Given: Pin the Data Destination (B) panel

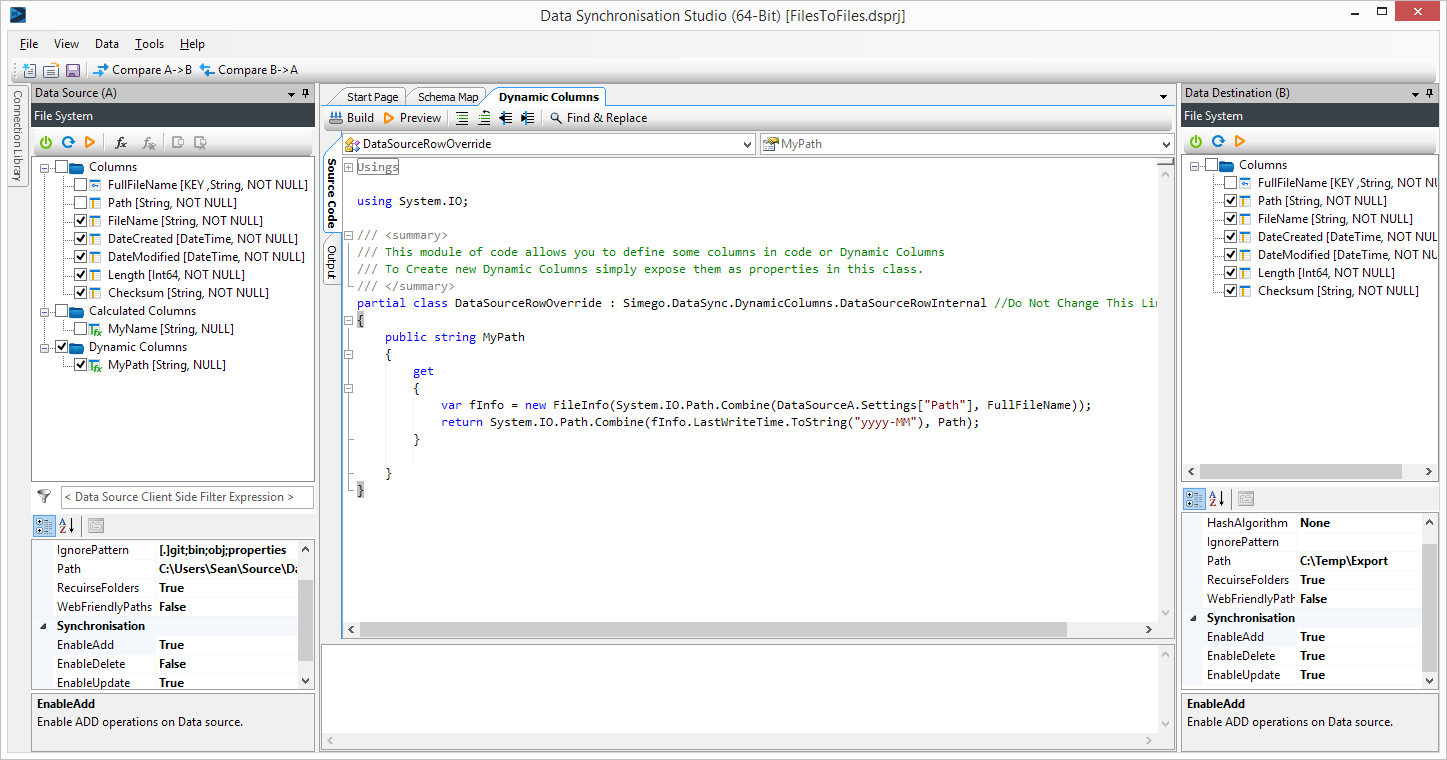Looking at the screenshot, I should point(1432,93).
